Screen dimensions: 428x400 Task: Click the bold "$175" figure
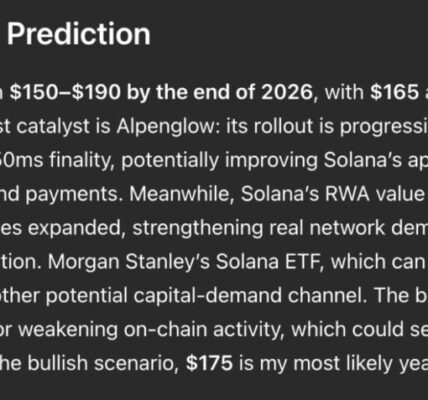209,363
